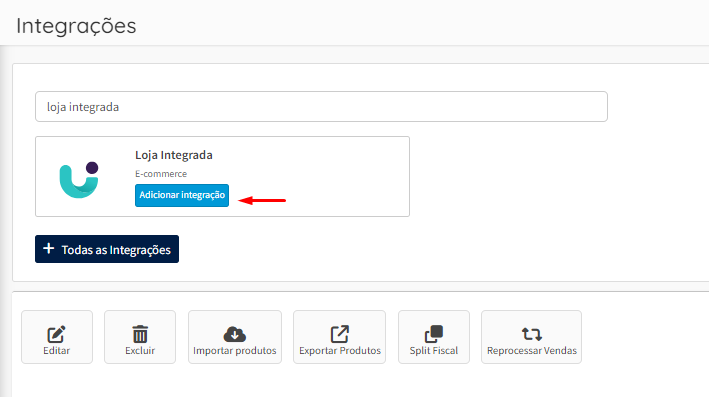
Task: Open the Split Fiscal text label
Action: (x=434, y=350)
